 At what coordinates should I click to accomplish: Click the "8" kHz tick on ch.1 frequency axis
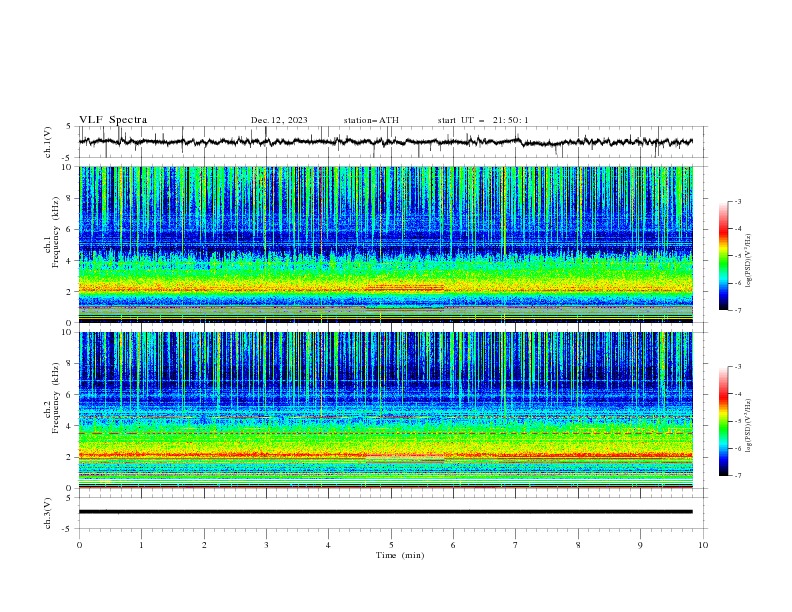tap(70, 198)
